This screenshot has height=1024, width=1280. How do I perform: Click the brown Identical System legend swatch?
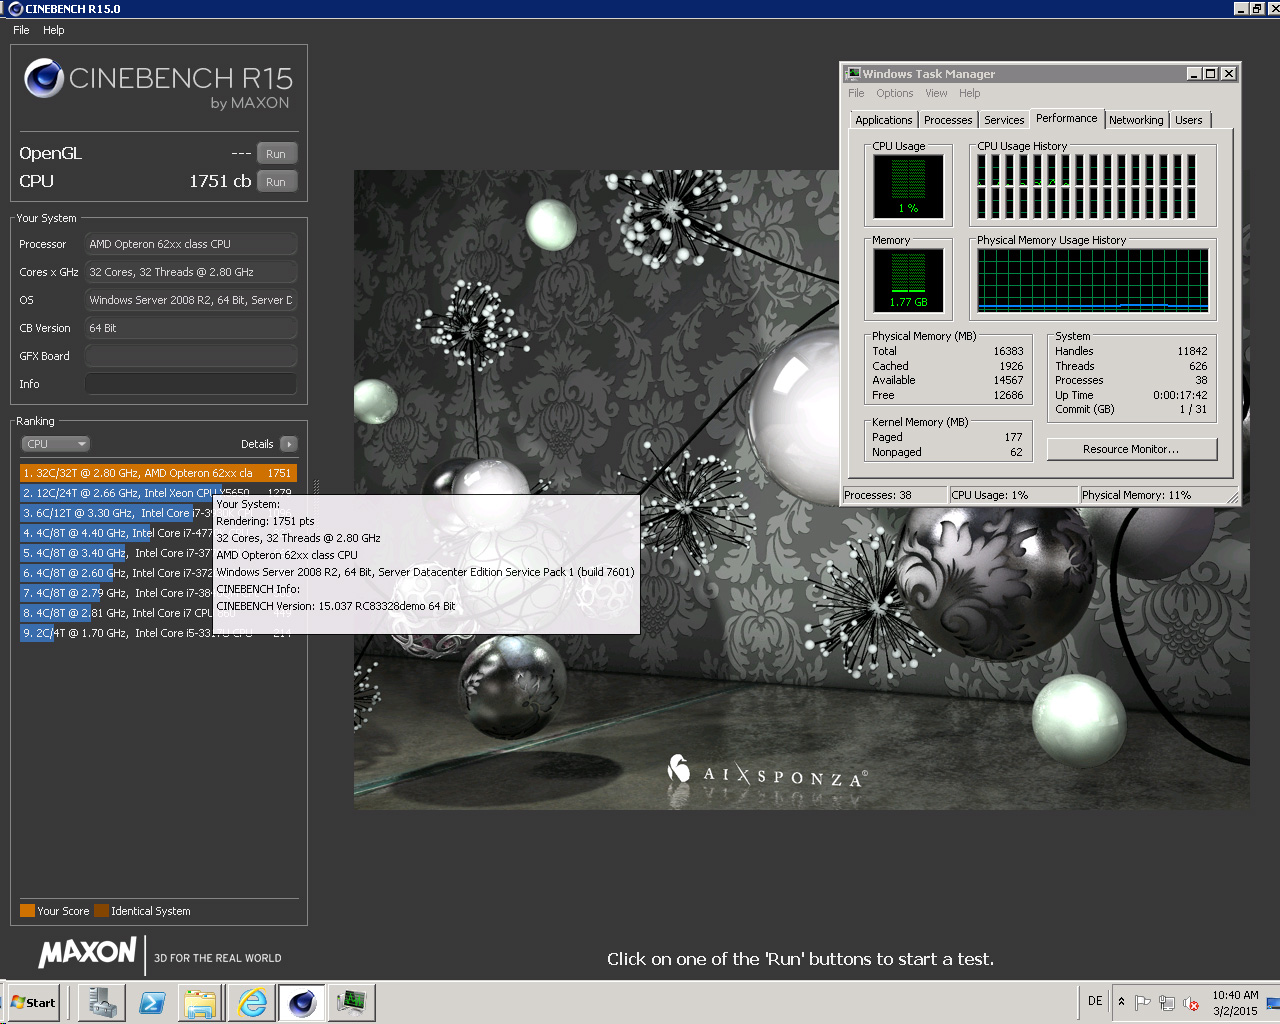coord(101,911)
